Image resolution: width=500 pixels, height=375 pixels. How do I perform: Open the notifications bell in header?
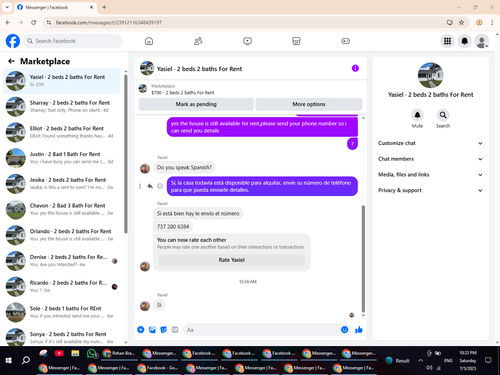point(464,41)
